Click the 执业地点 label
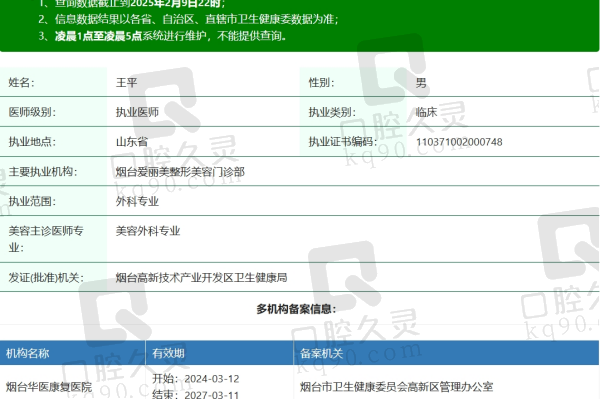This screenshot has width=600, height=399. [32, 142]
